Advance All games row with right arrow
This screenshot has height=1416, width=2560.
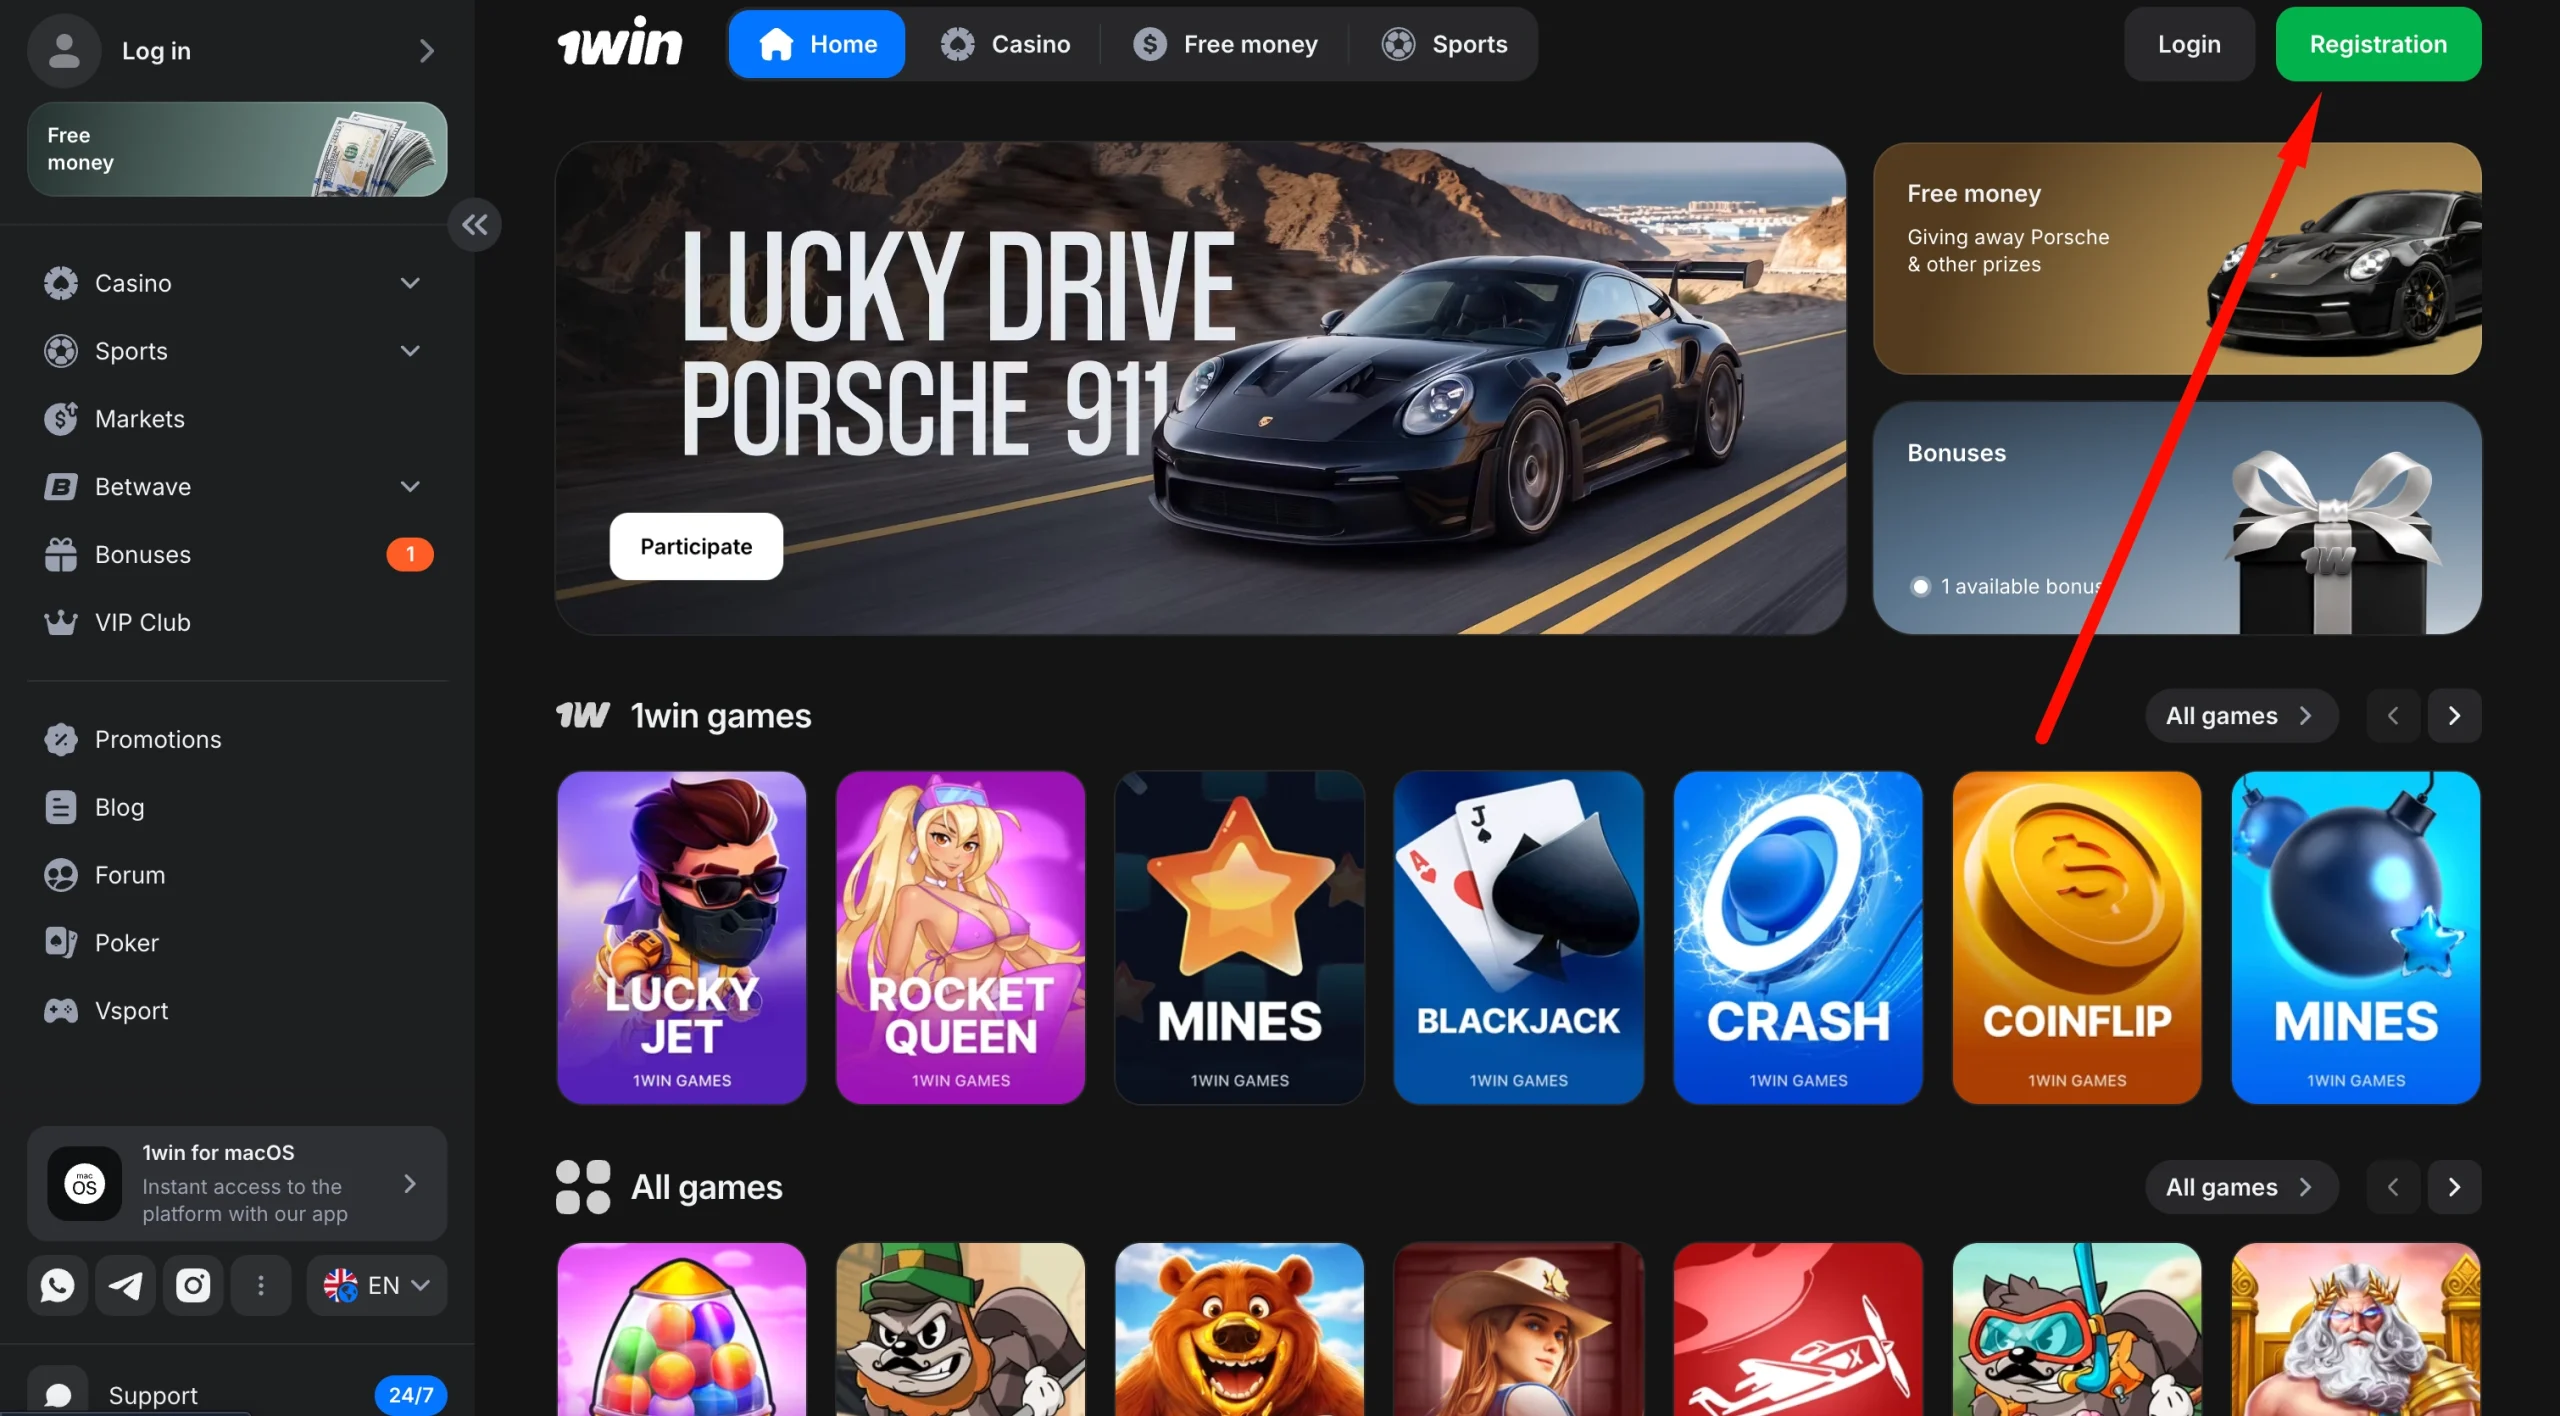pyautogui.click(x=2454, y=1187)
